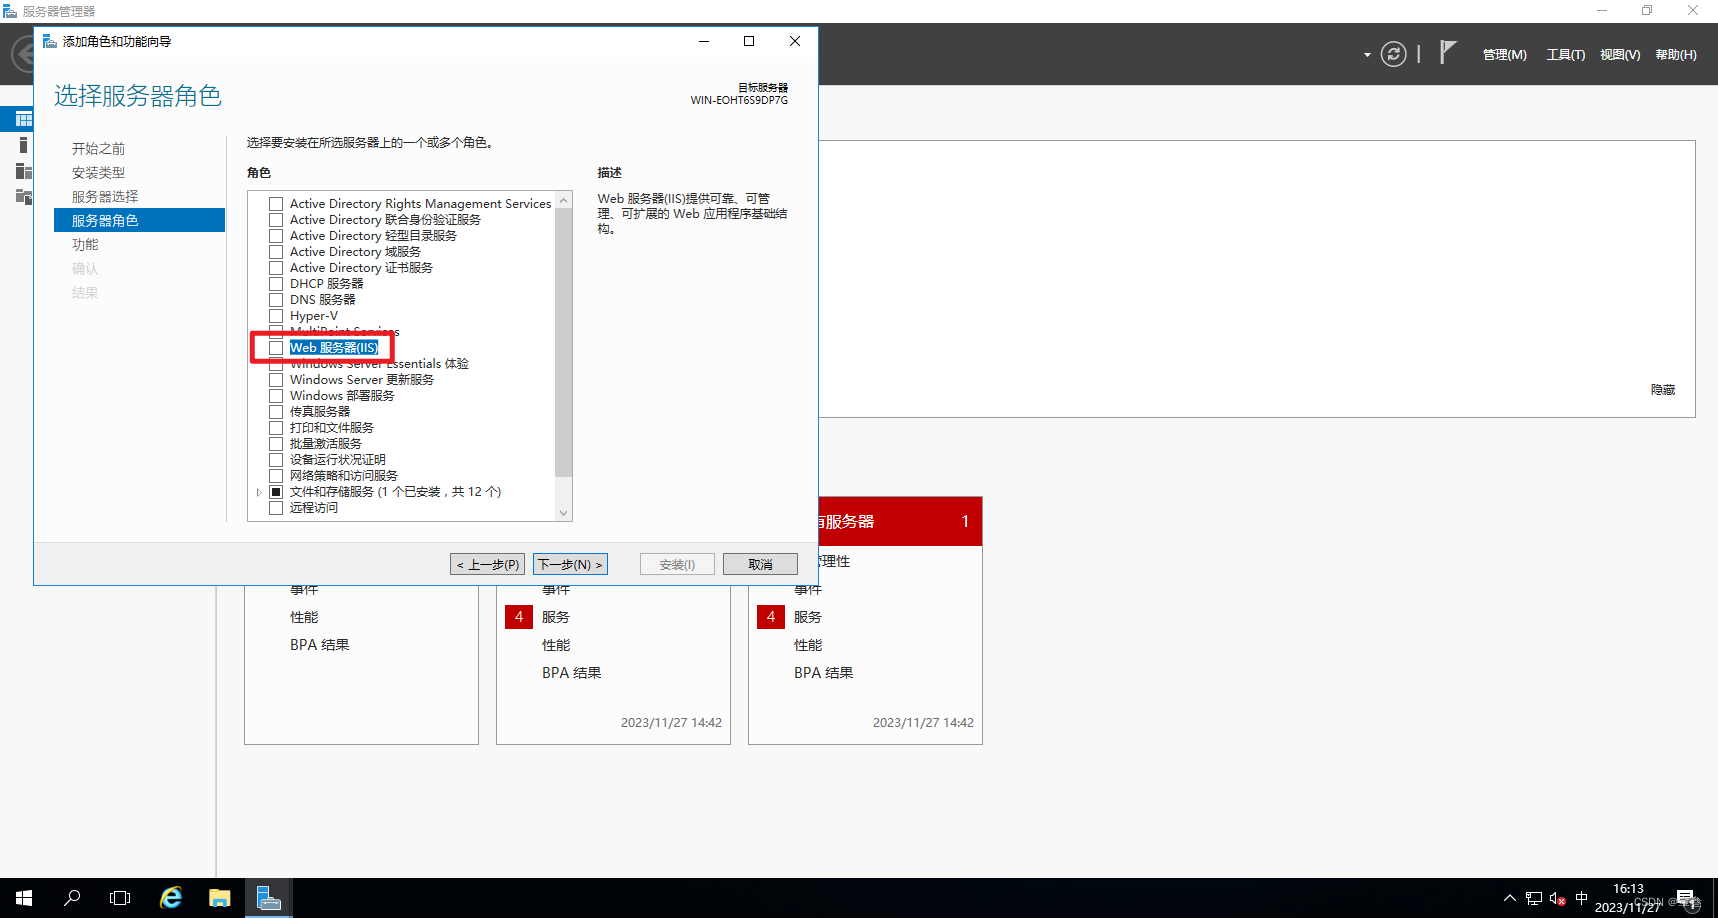Open 服务 in the right tile
The height and width of the screenshot is (918, 1718).
(x=808, y=617)
